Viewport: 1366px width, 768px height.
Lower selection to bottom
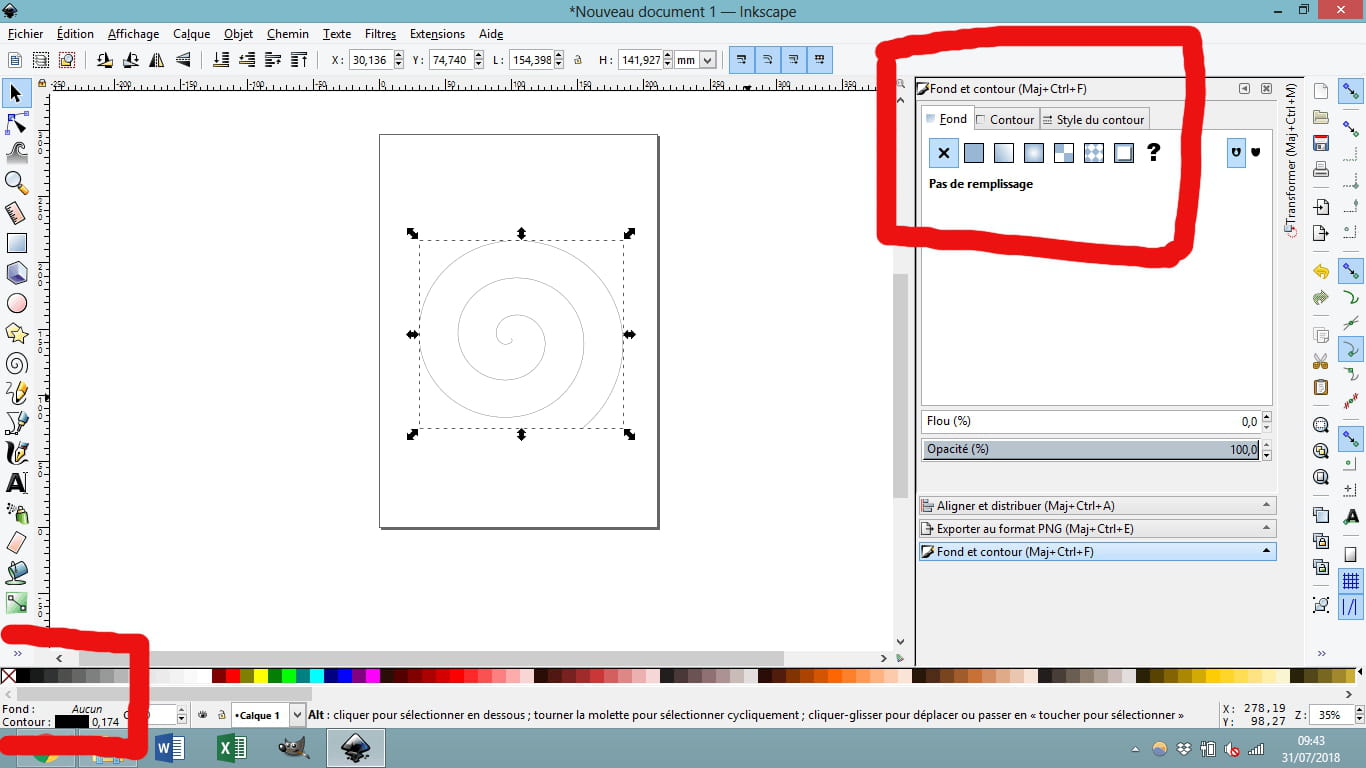(x=220, y=60)
